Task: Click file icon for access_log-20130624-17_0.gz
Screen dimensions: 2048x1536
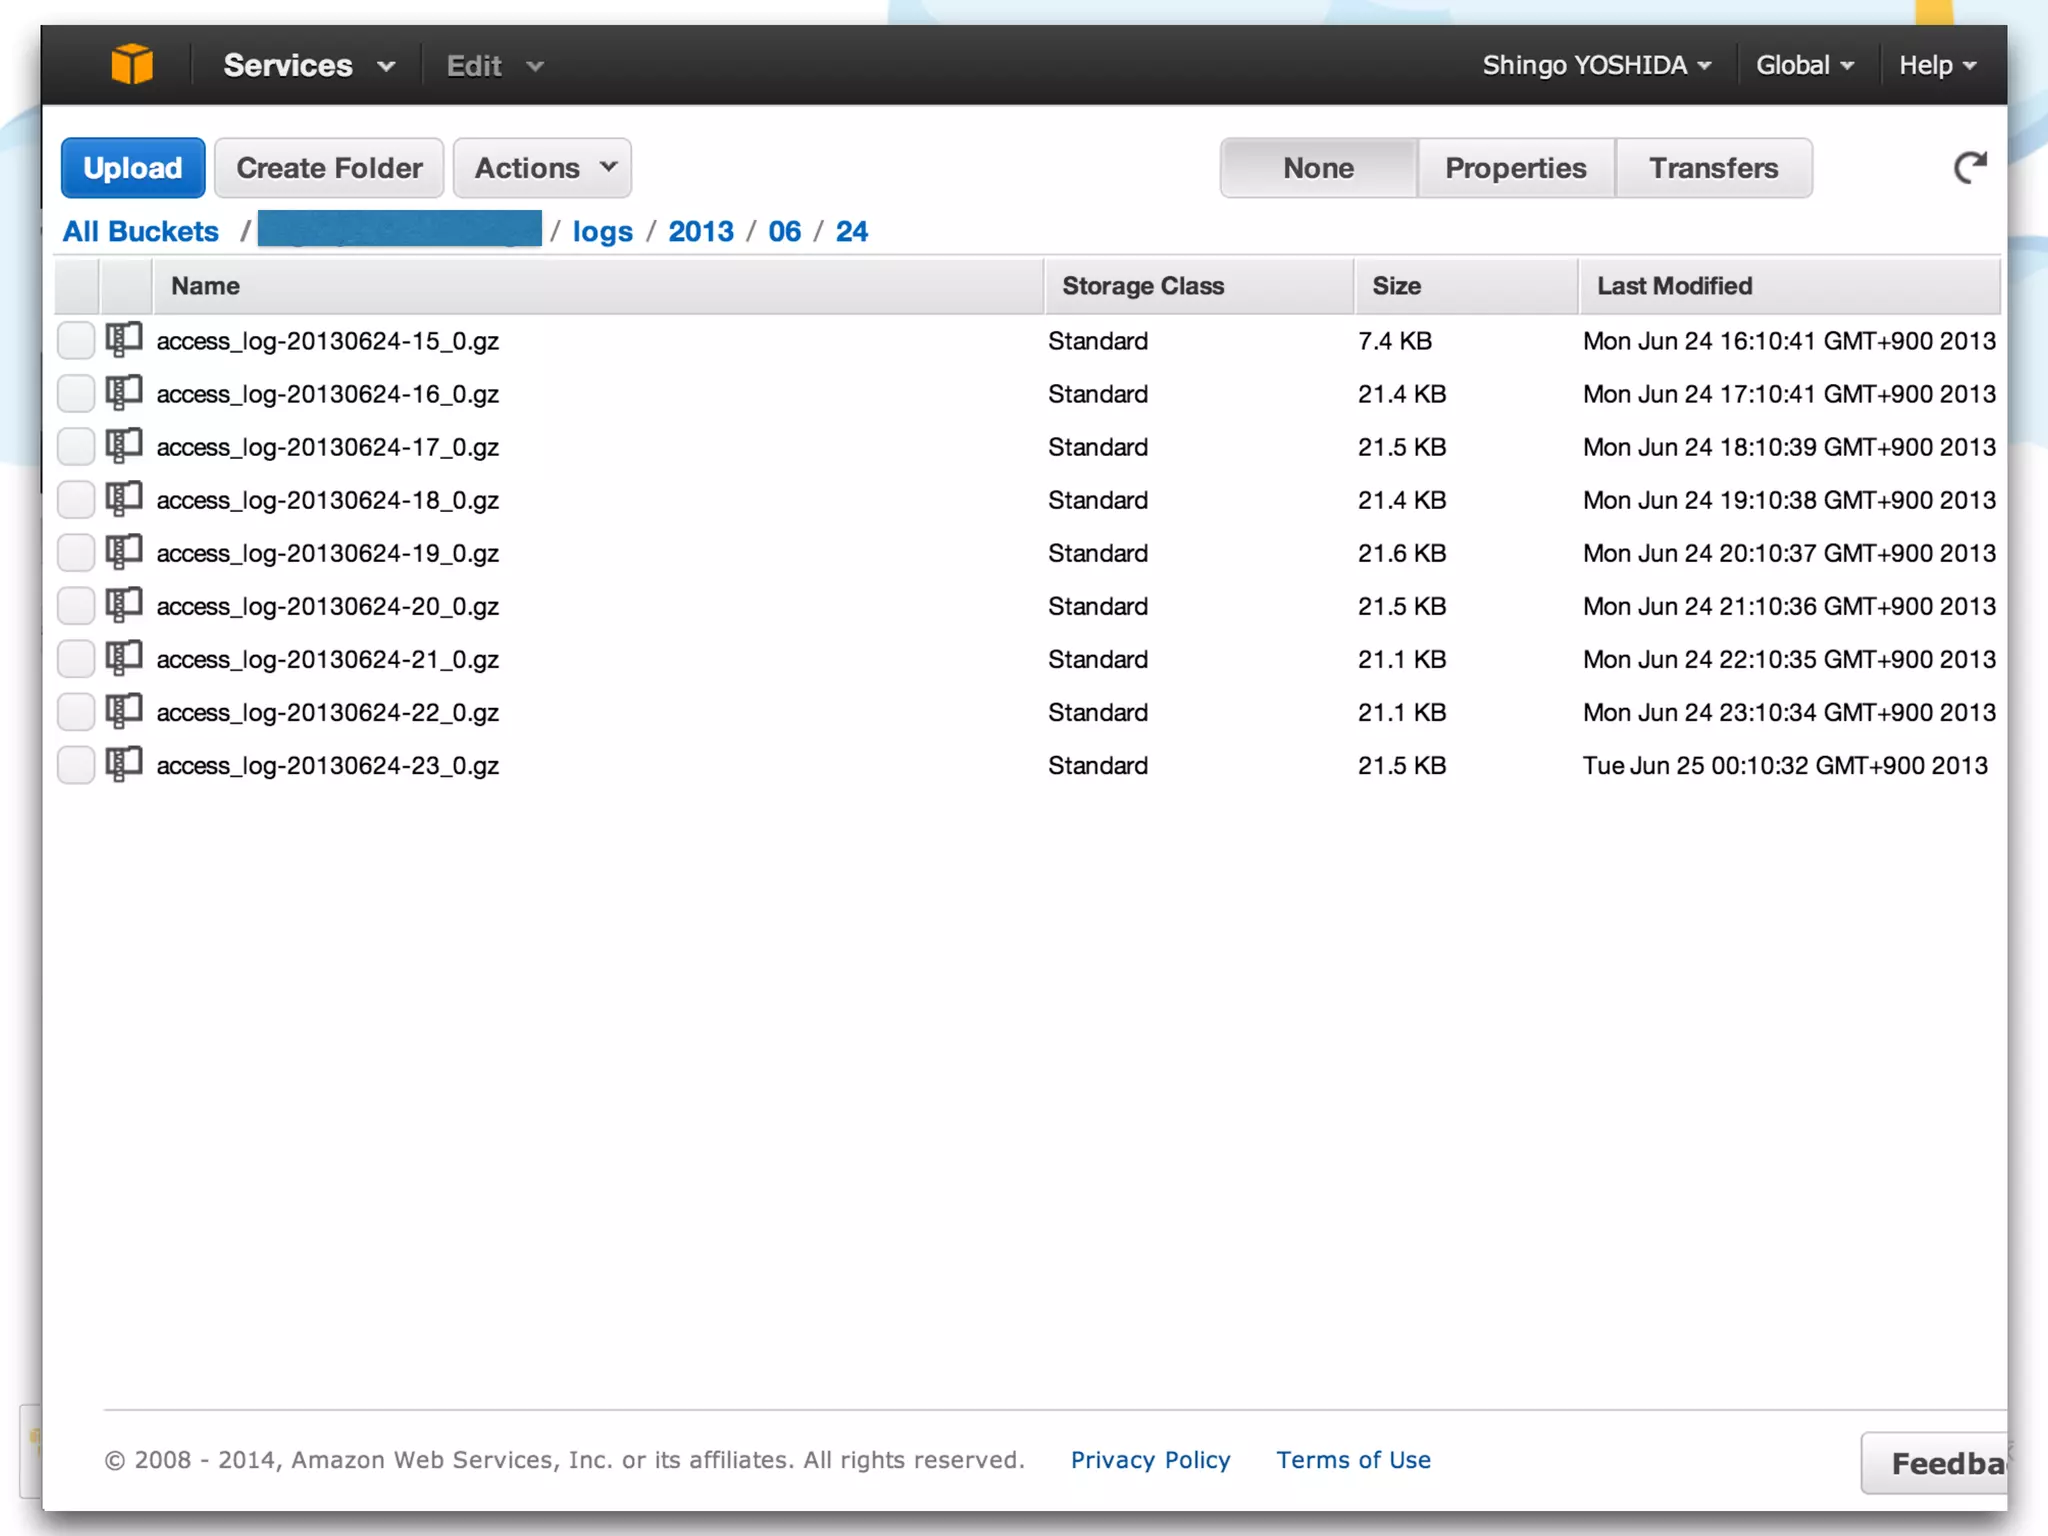Action: coord(124,447)
